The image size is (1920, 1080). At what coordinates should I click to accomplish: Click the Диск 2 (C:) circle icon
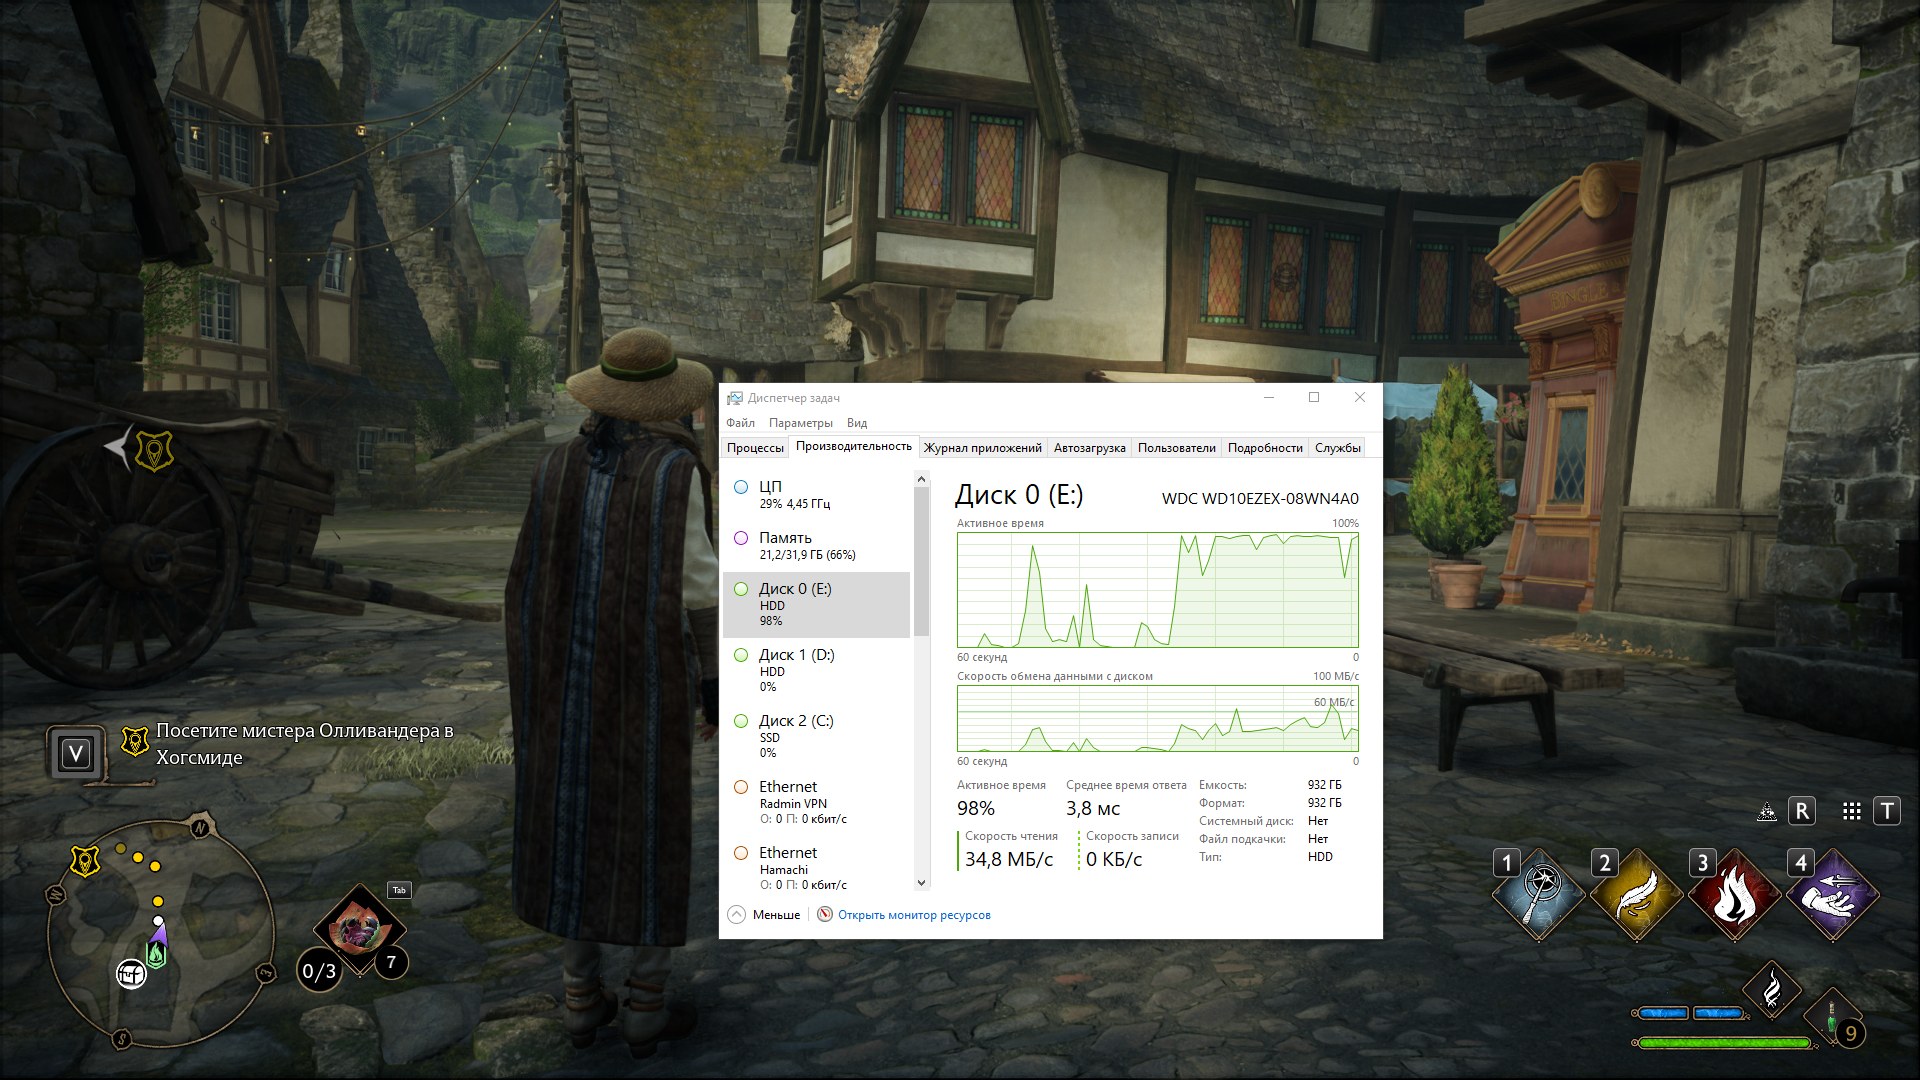(741, 721)
